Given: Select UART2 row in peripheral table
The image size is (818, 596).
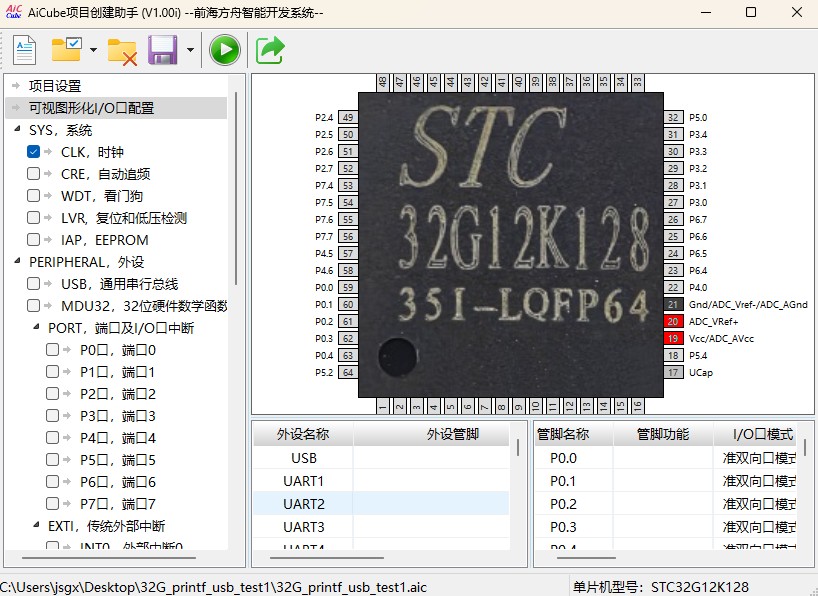Looking at the screenshot, I should click(x=381, y=504).
